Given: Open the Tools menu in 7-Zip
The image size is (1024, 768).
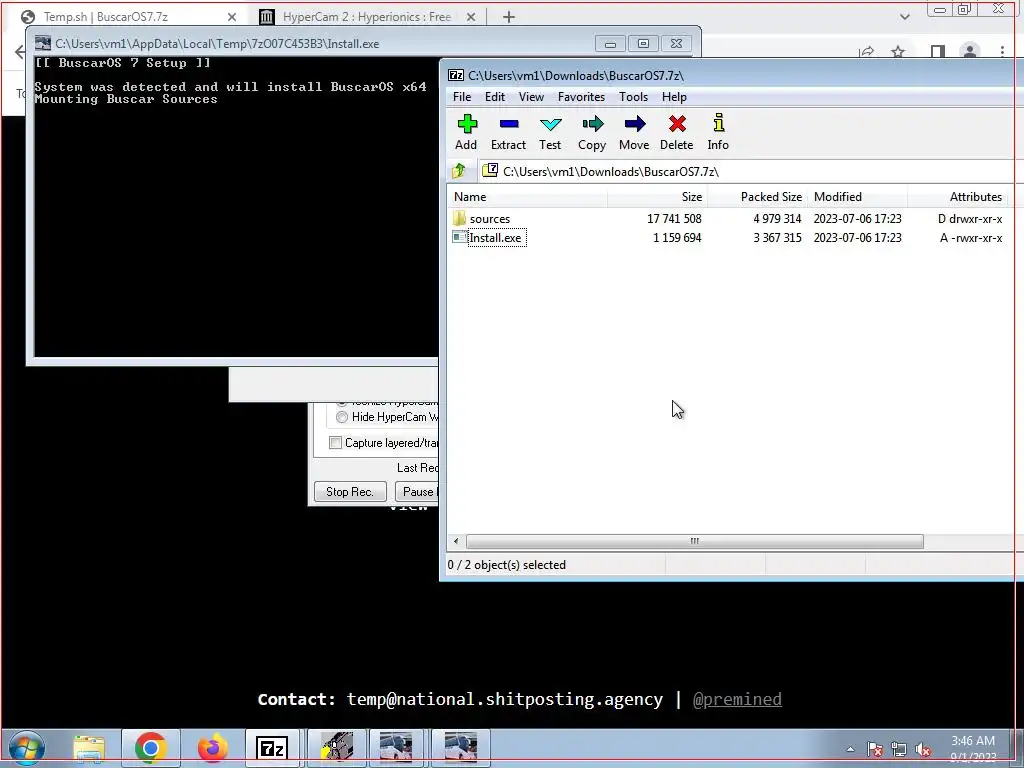Looking at the screenshot, I should pos(633,97).
